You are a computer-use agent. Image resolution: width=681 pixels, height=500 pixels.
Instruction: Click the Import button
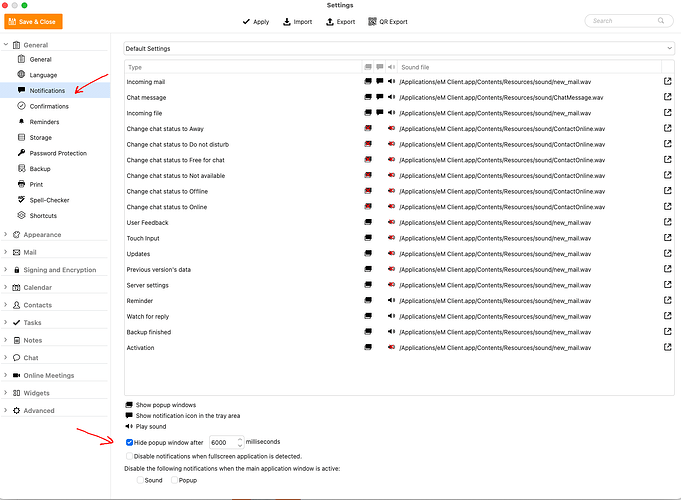pyautogui.click(x=298, y=21)
